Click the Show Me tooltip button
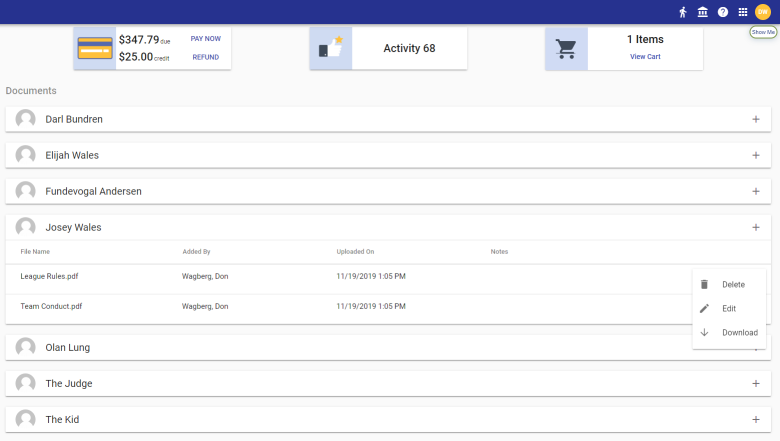The height and width of the screenshot is (441, 780). tap(763, 32)
